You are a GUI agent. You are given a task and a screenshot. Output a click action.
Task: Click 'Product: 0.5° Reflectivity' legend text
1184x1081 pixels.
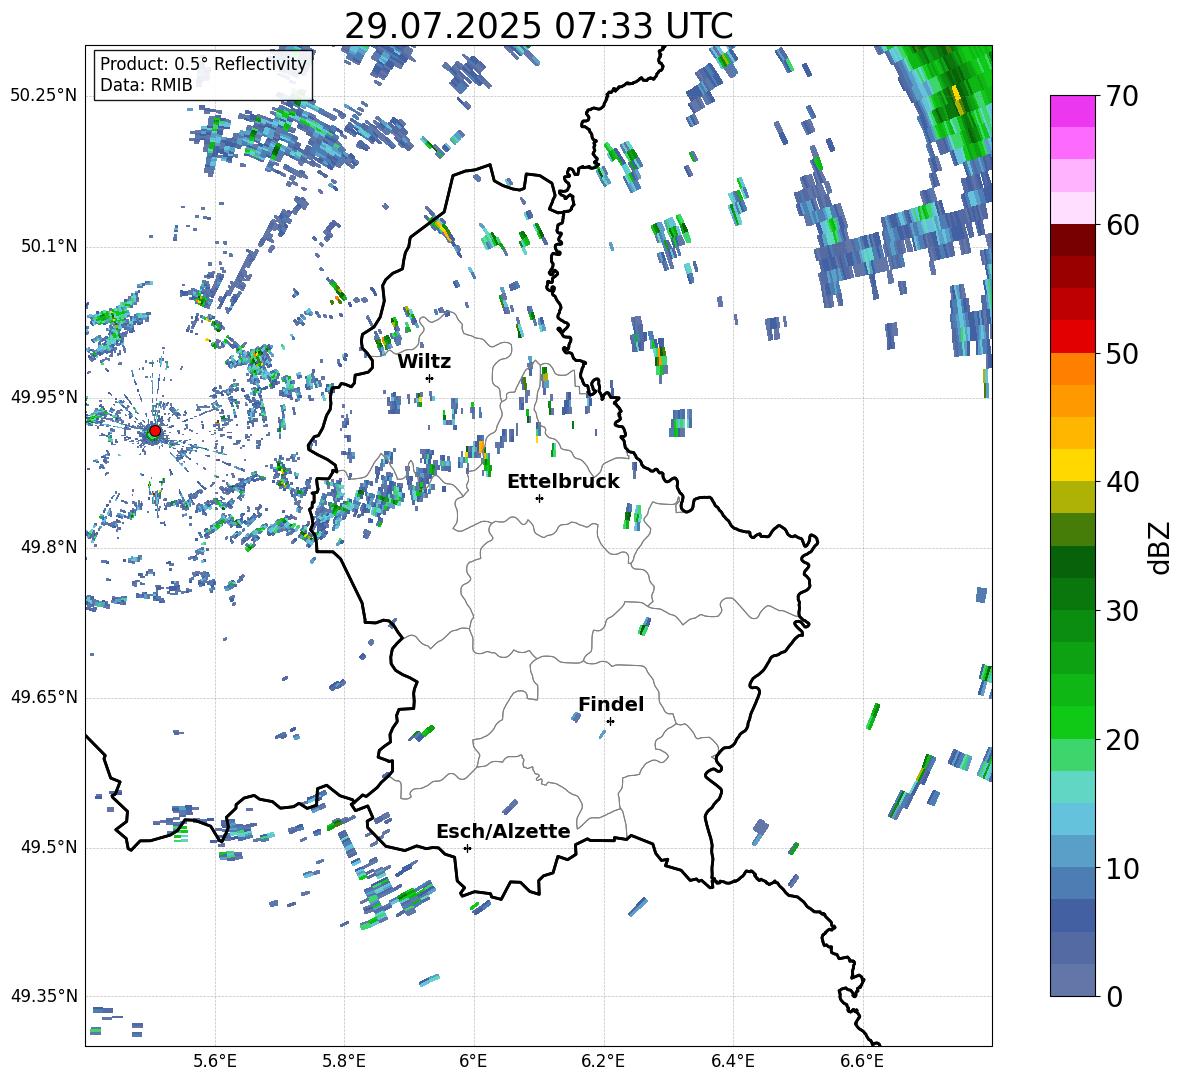coord(203,63)
